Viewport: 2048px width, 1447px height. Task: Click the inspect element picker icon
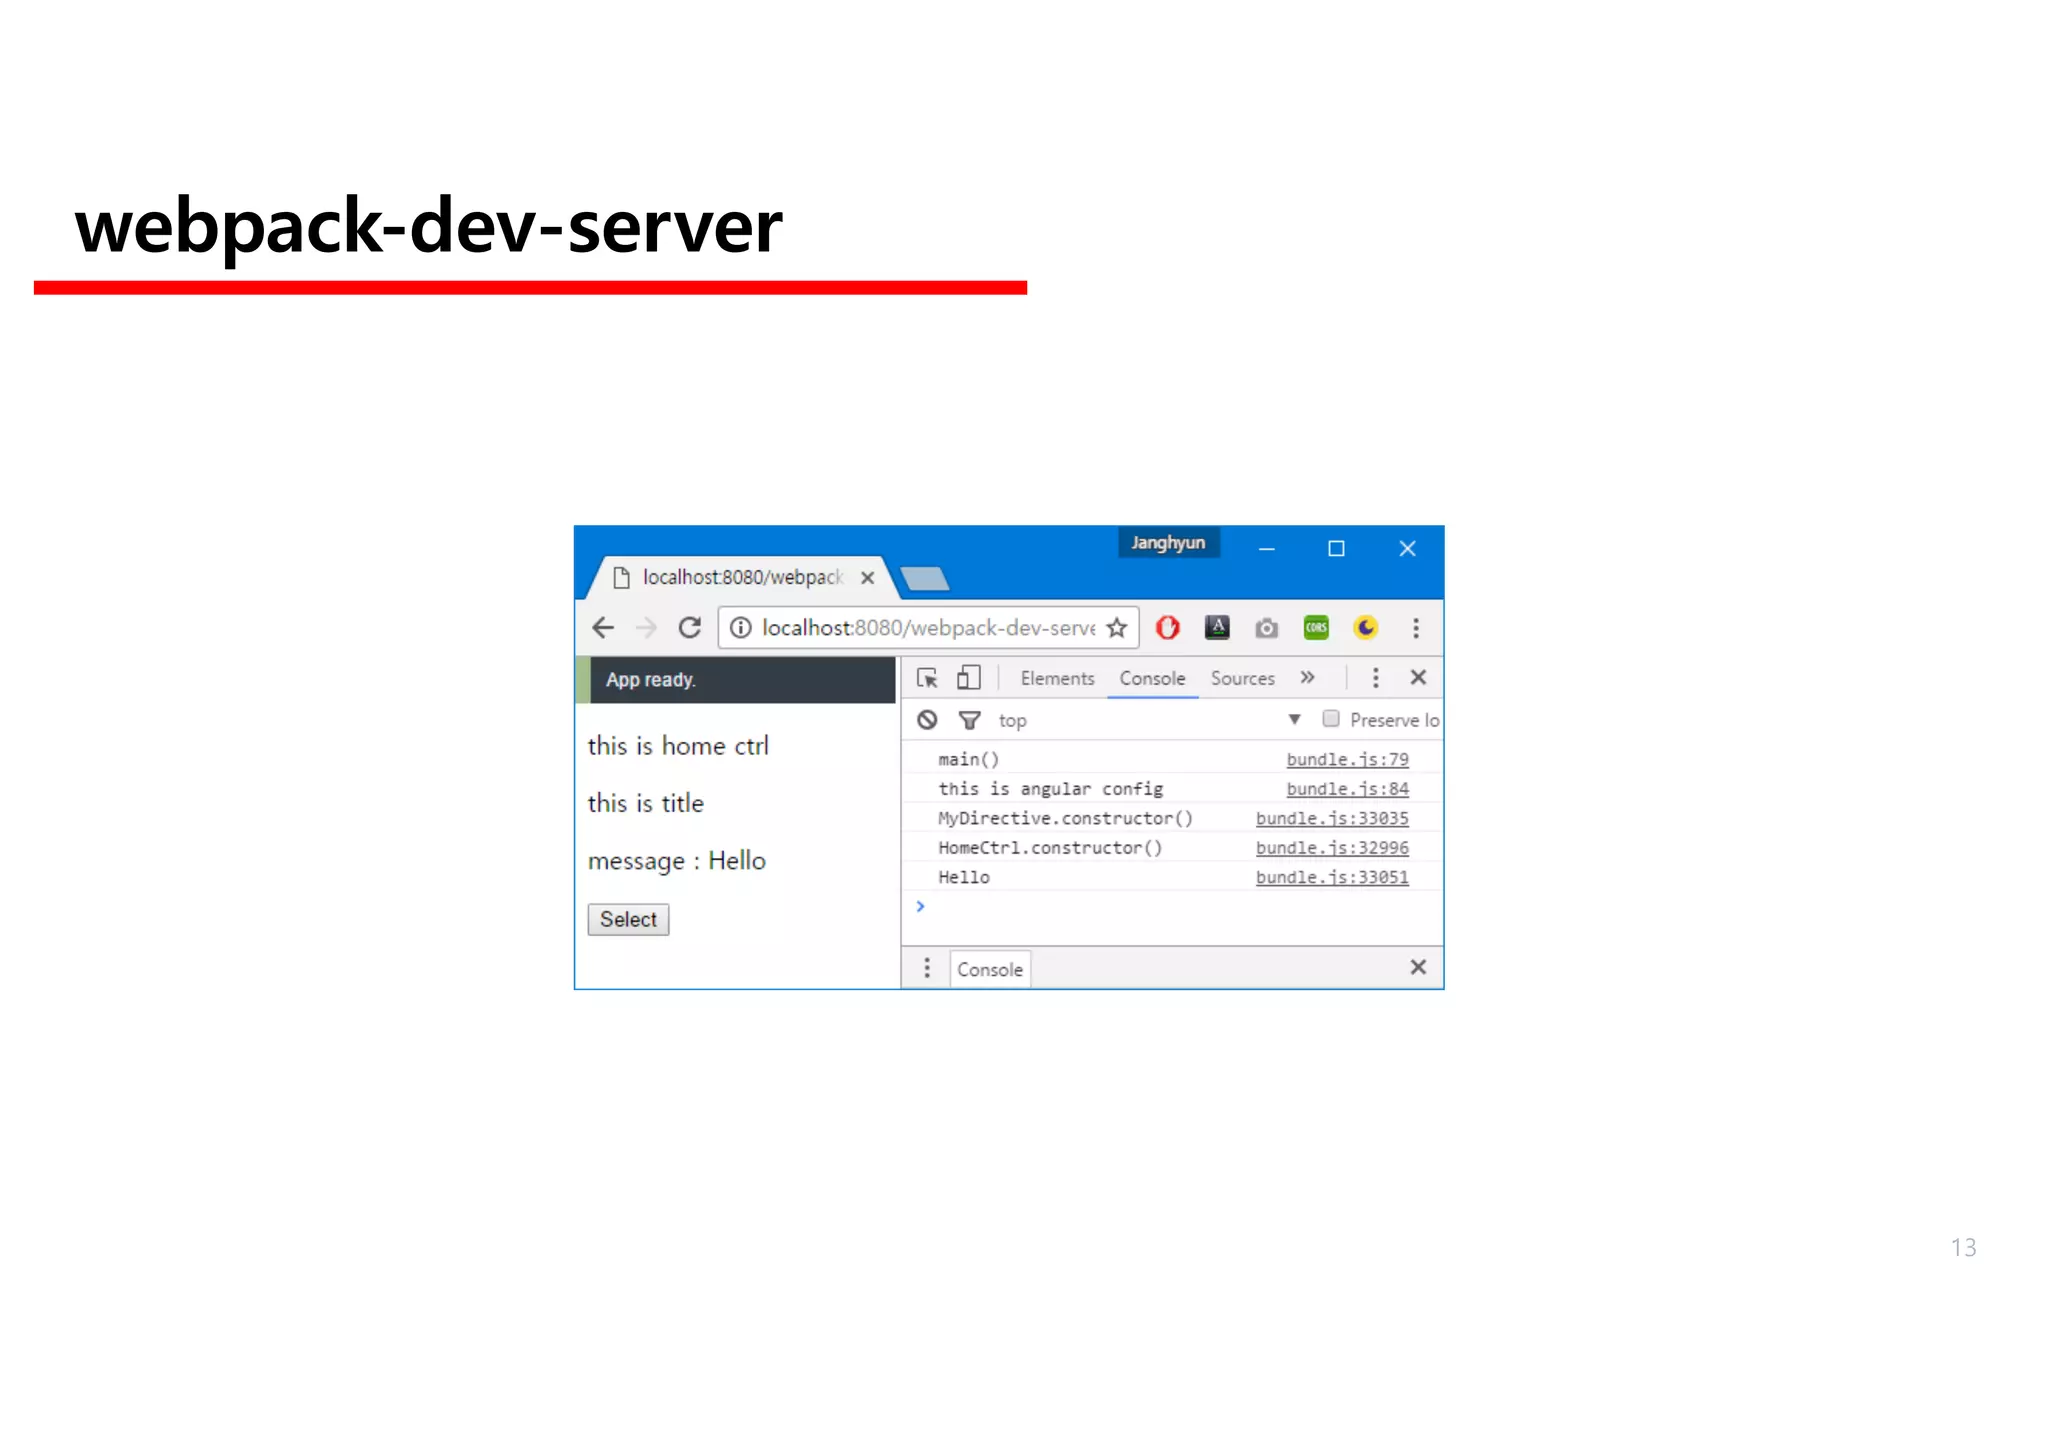point(927,678)
